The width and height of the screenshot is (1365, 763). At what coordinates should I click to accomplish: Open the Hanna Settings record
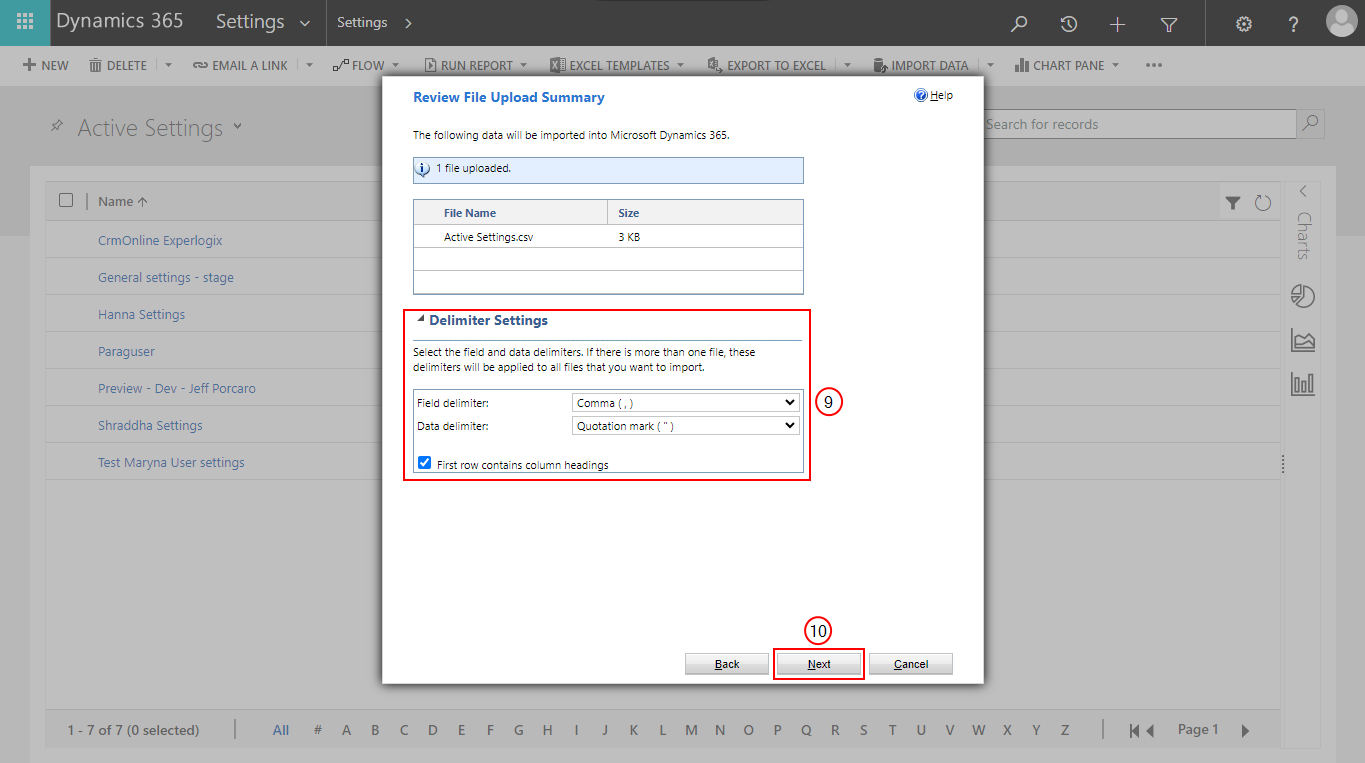click(x=141, y=314)
